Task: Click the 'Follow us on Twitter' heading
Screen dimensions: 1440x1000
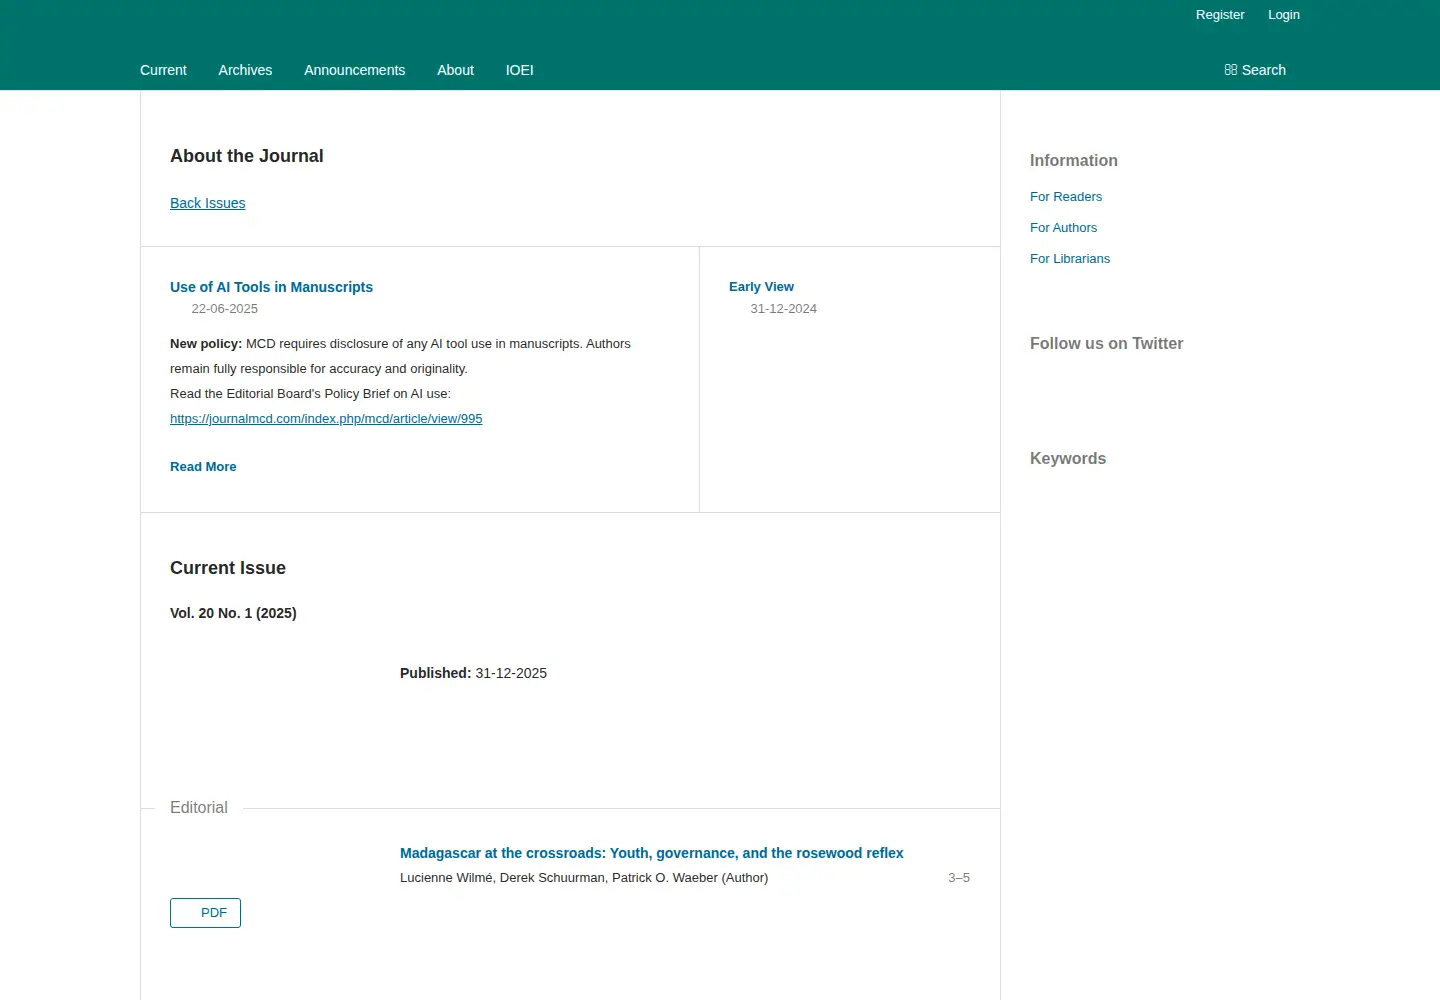Action: click(x=1106, y=344)
